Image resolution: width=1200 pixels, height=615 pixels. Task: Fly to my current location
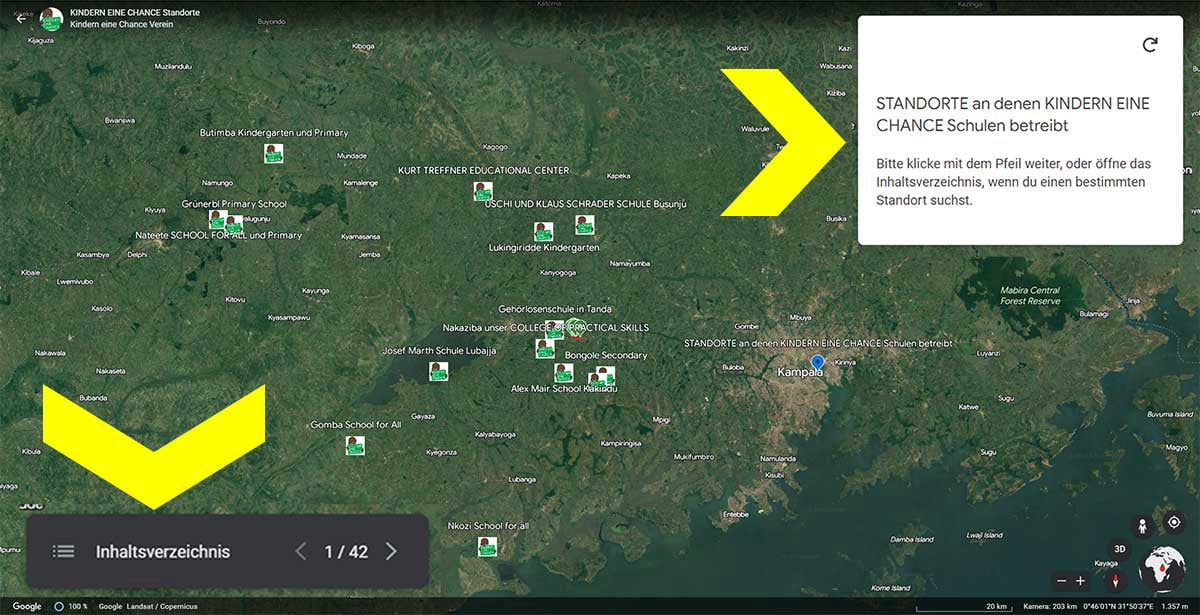(x=1173, y=524)
